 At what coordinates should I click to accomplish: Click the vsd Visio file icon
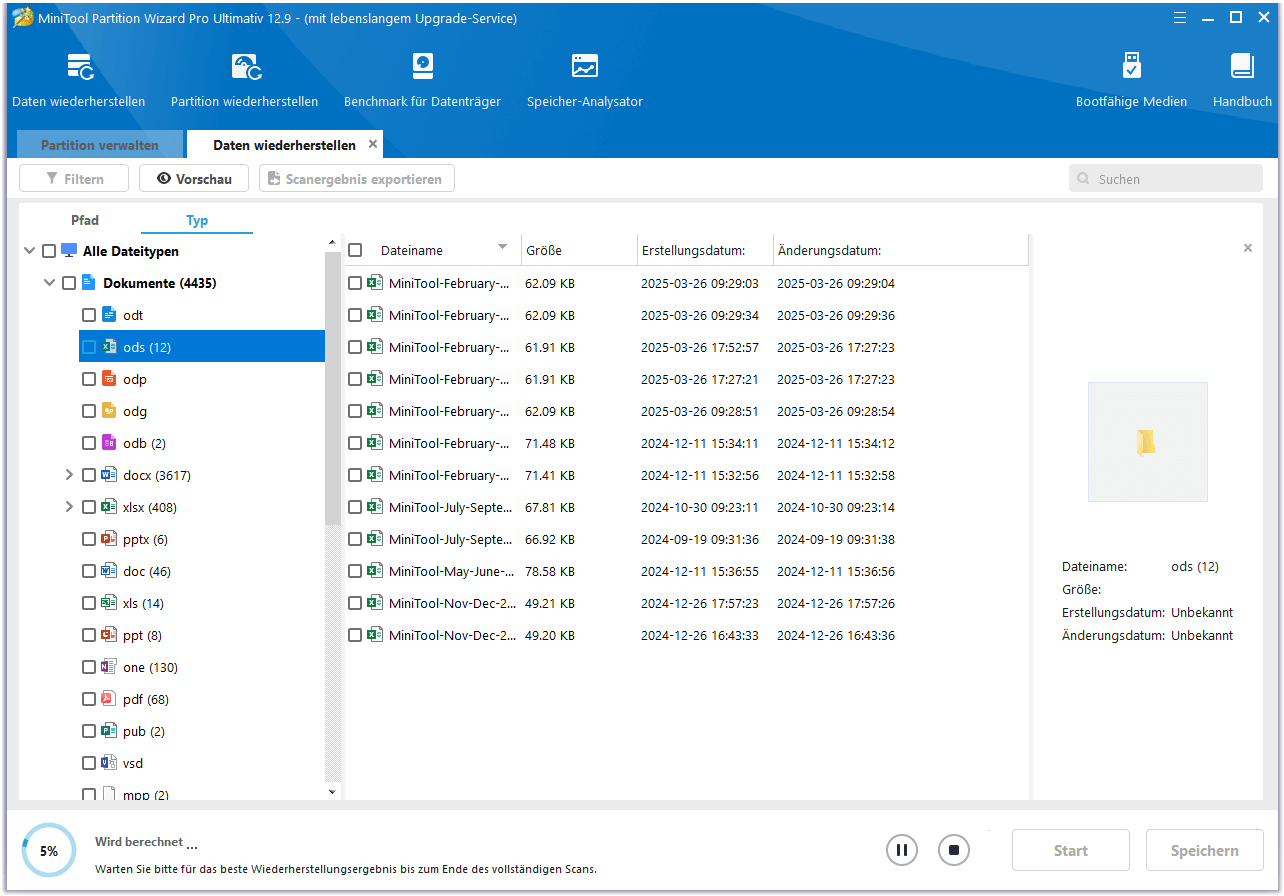[109, 763]
